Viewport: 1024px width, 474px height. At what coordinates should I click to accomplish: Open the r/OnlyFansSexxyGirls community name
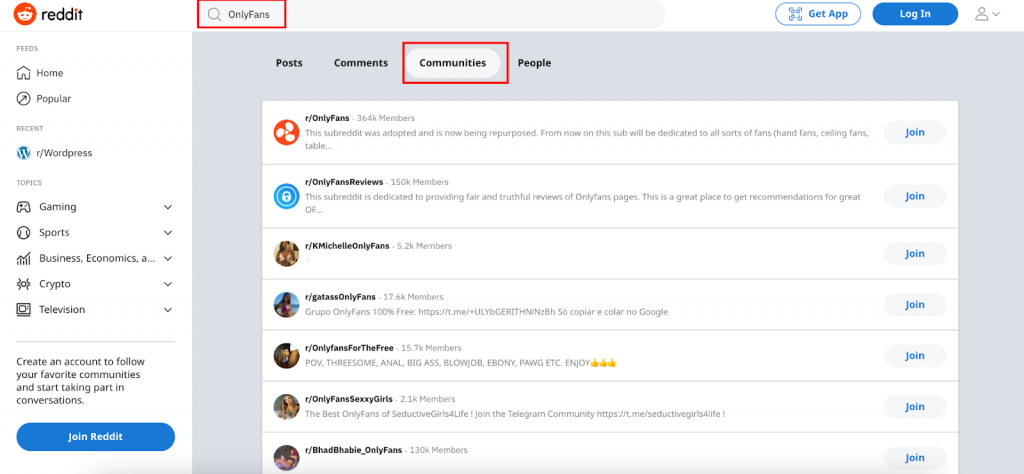[347, 399]
